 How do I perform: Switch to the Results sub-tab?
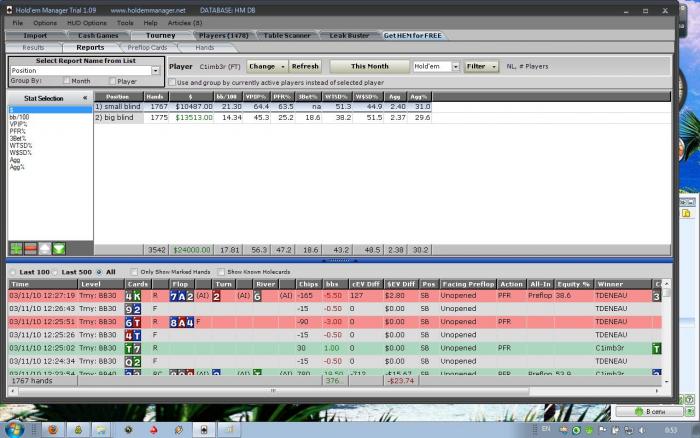[33, 48]
